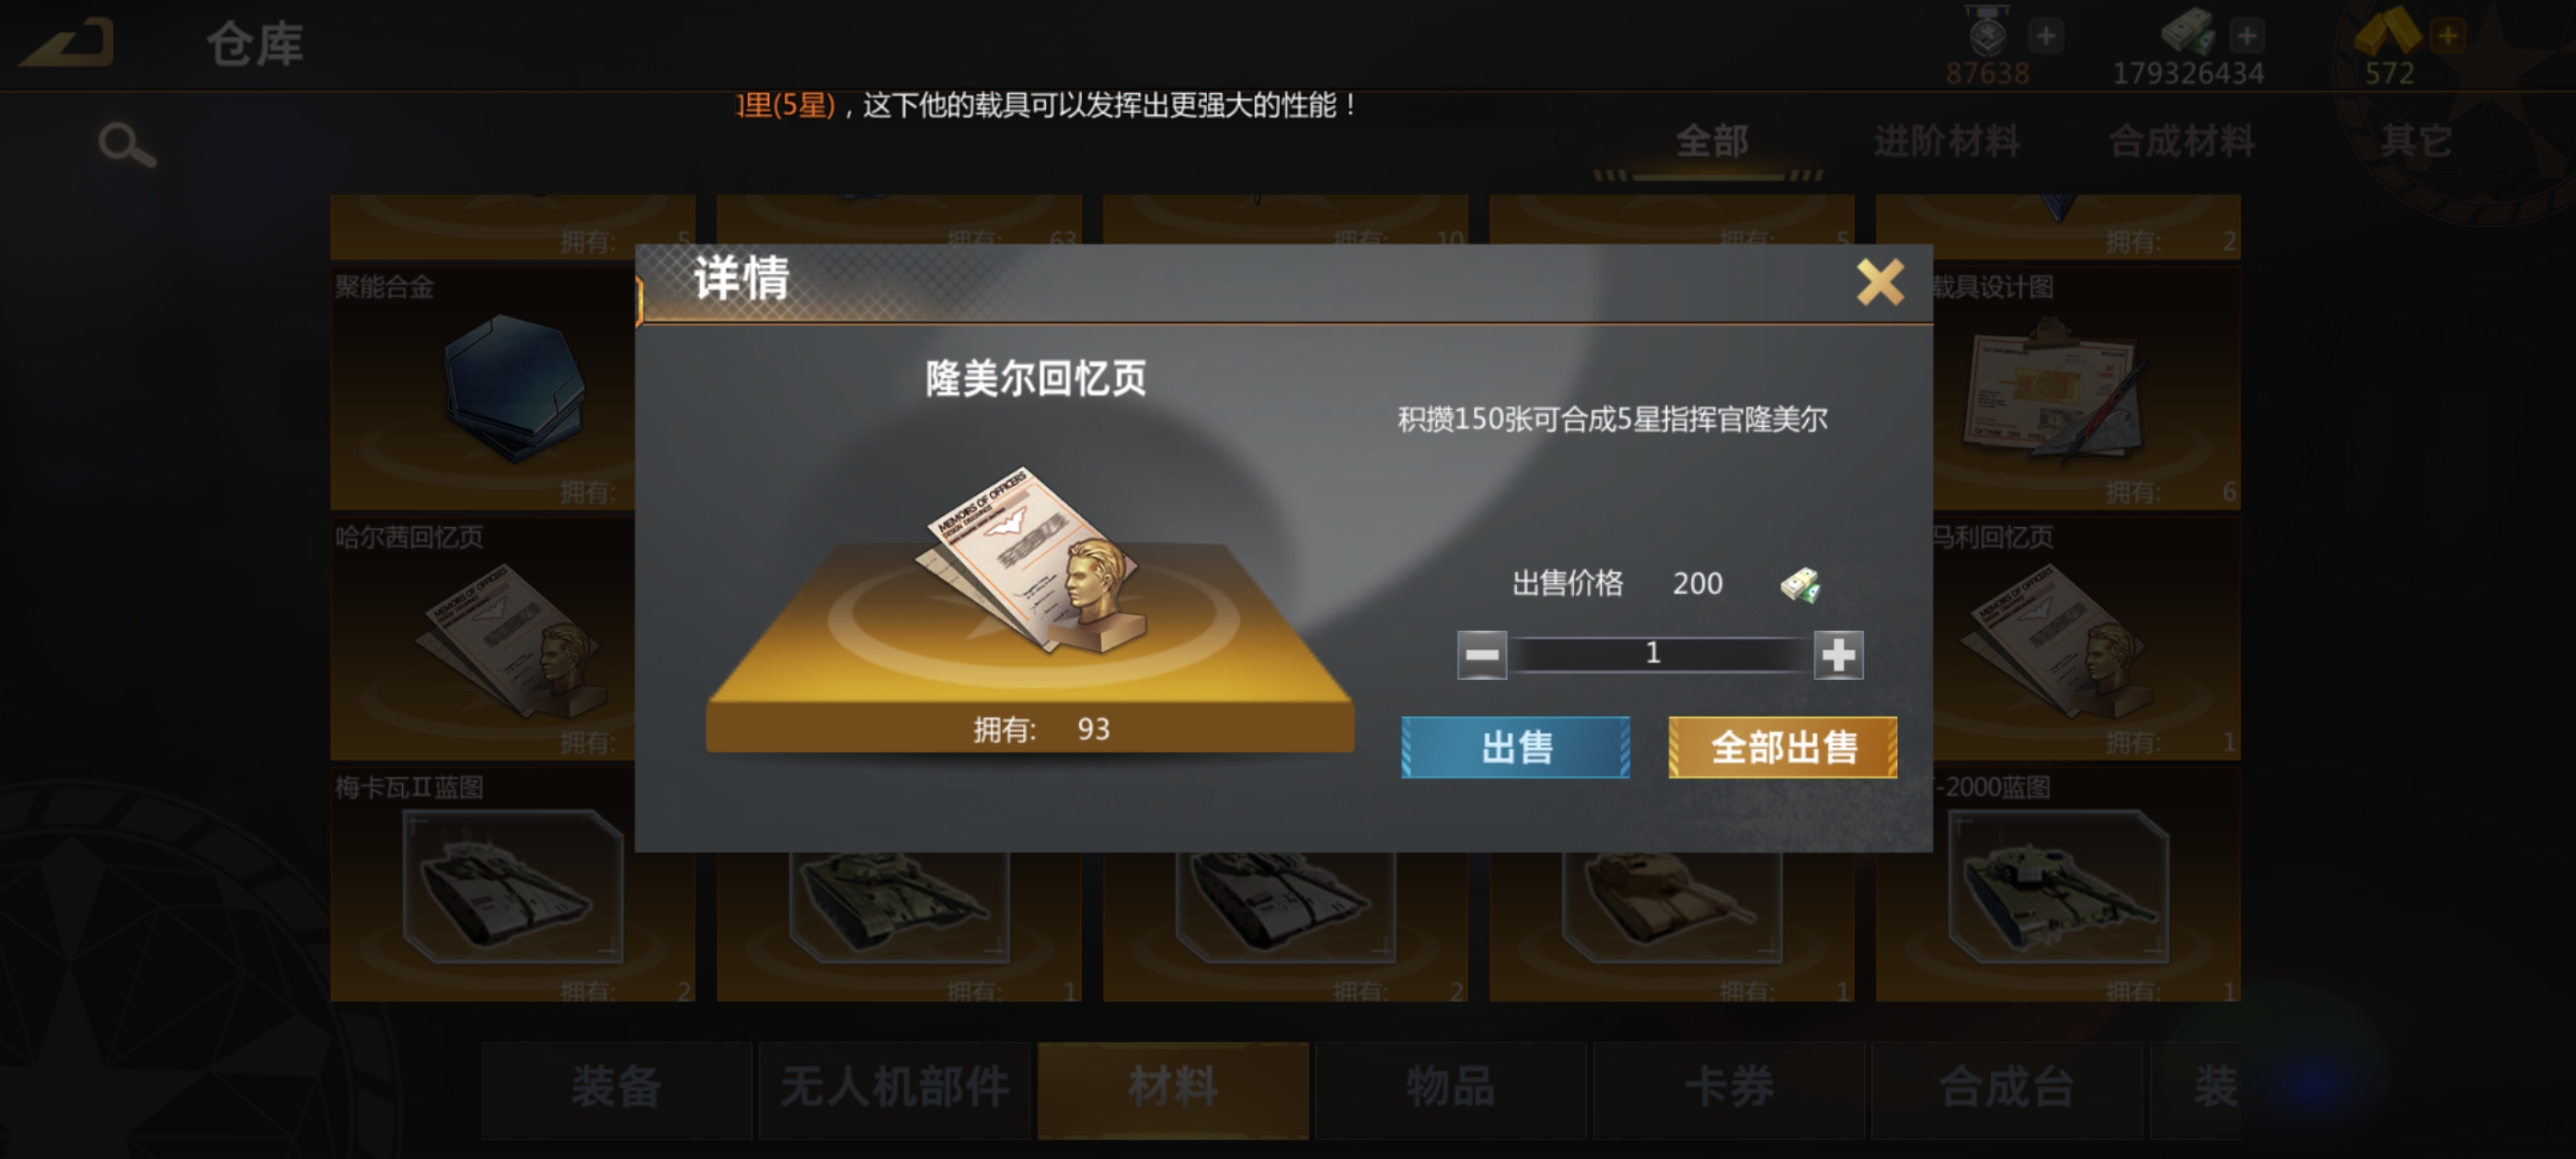Click the orange 全部出售 button

(1782, 747)
